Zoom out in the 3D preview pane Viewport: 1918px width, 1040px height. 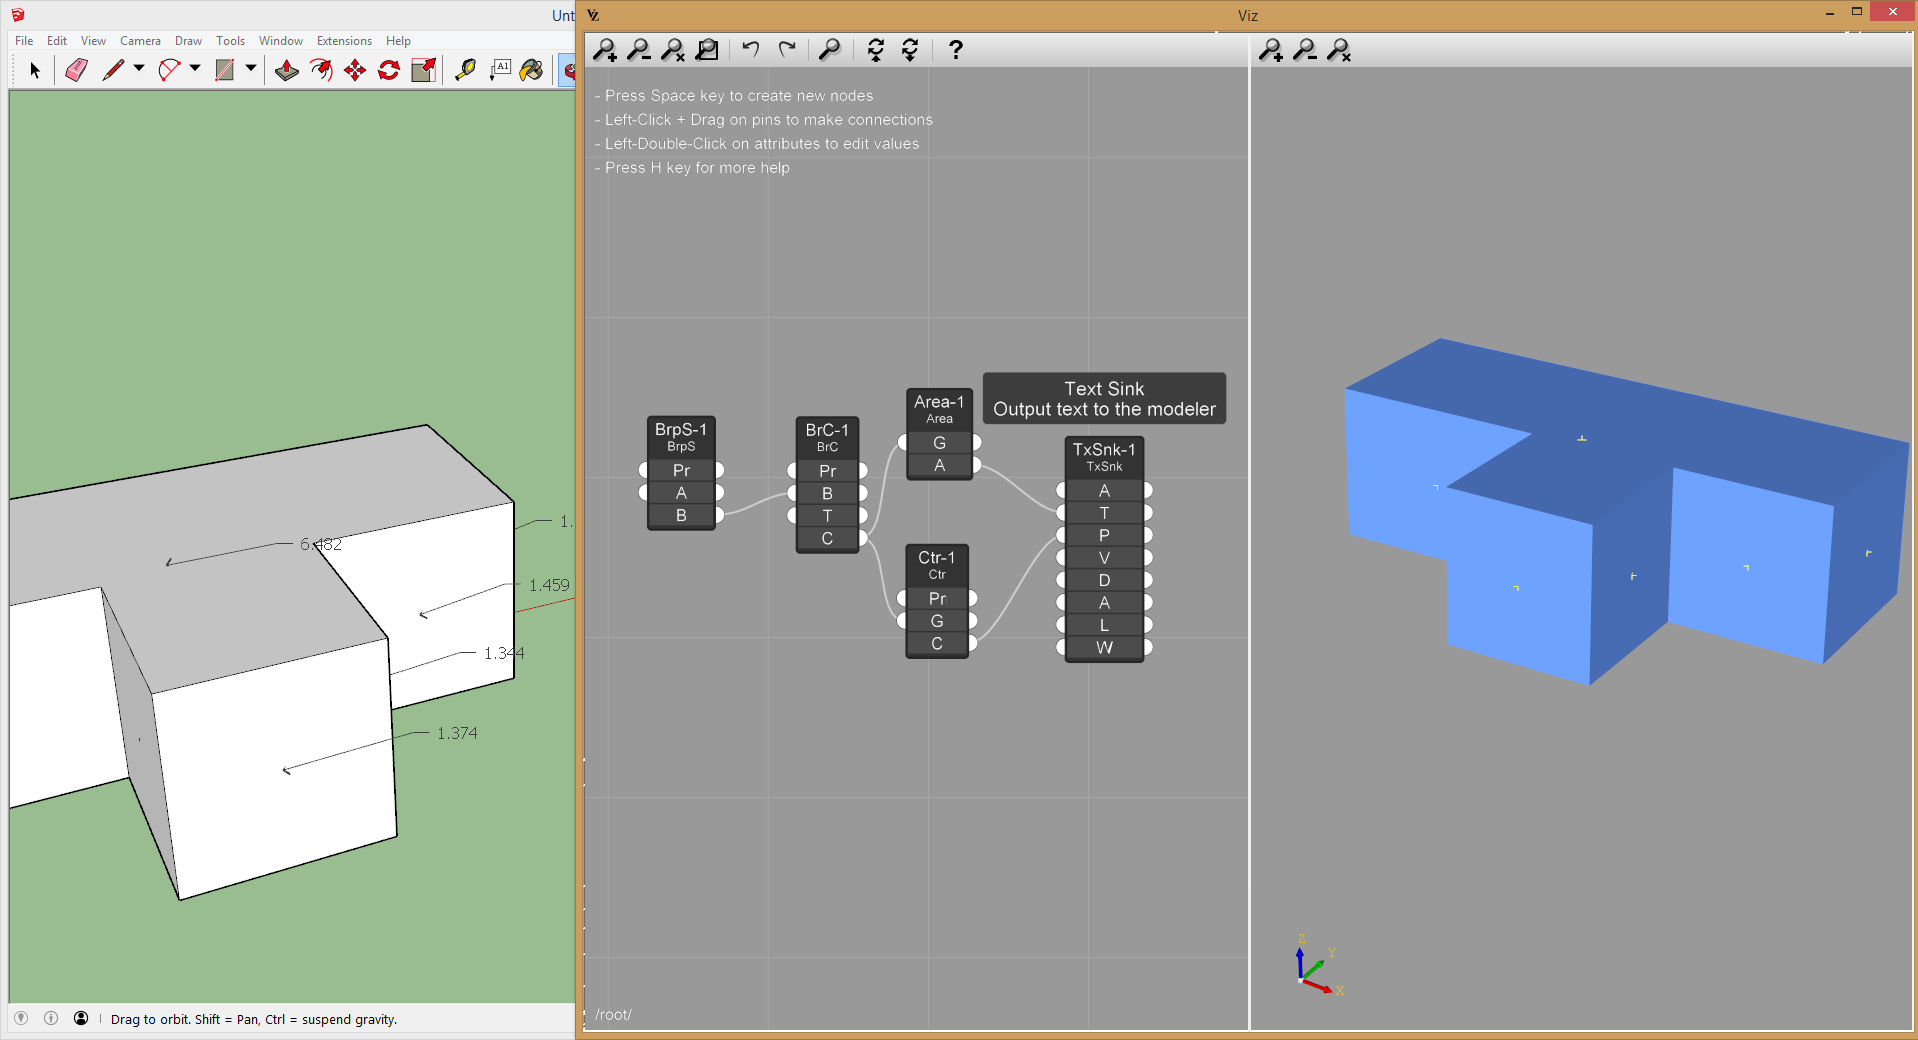click(1305, 50)
